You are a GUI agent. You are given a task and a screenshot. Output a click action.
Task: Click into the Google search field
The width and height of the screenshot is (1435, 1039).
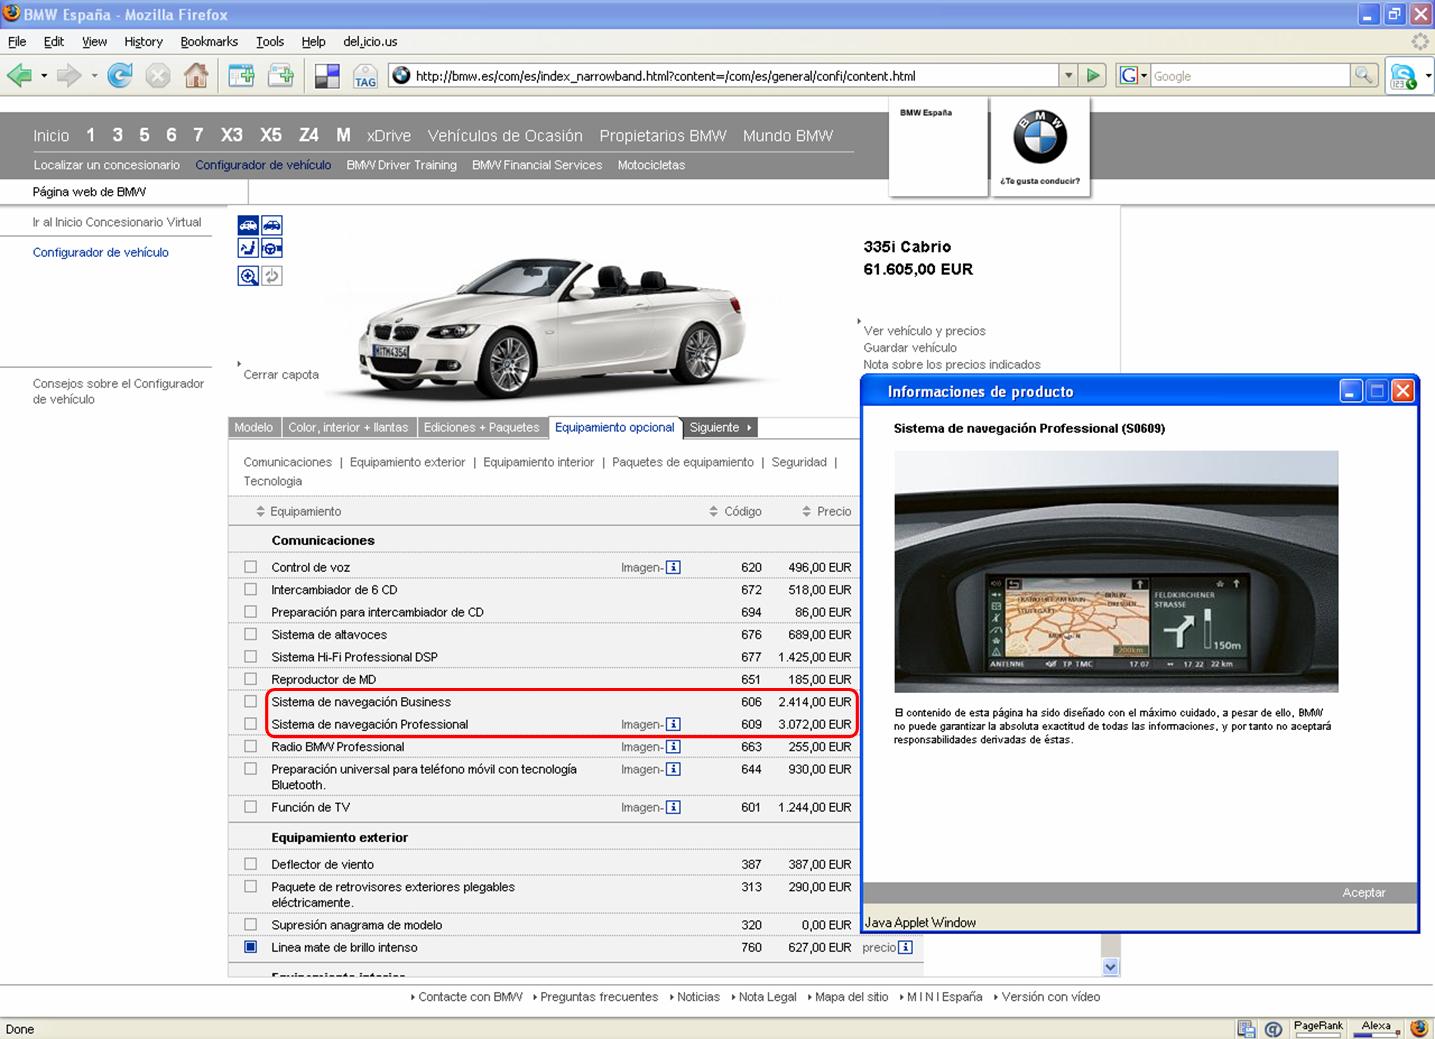point(1248,76)
